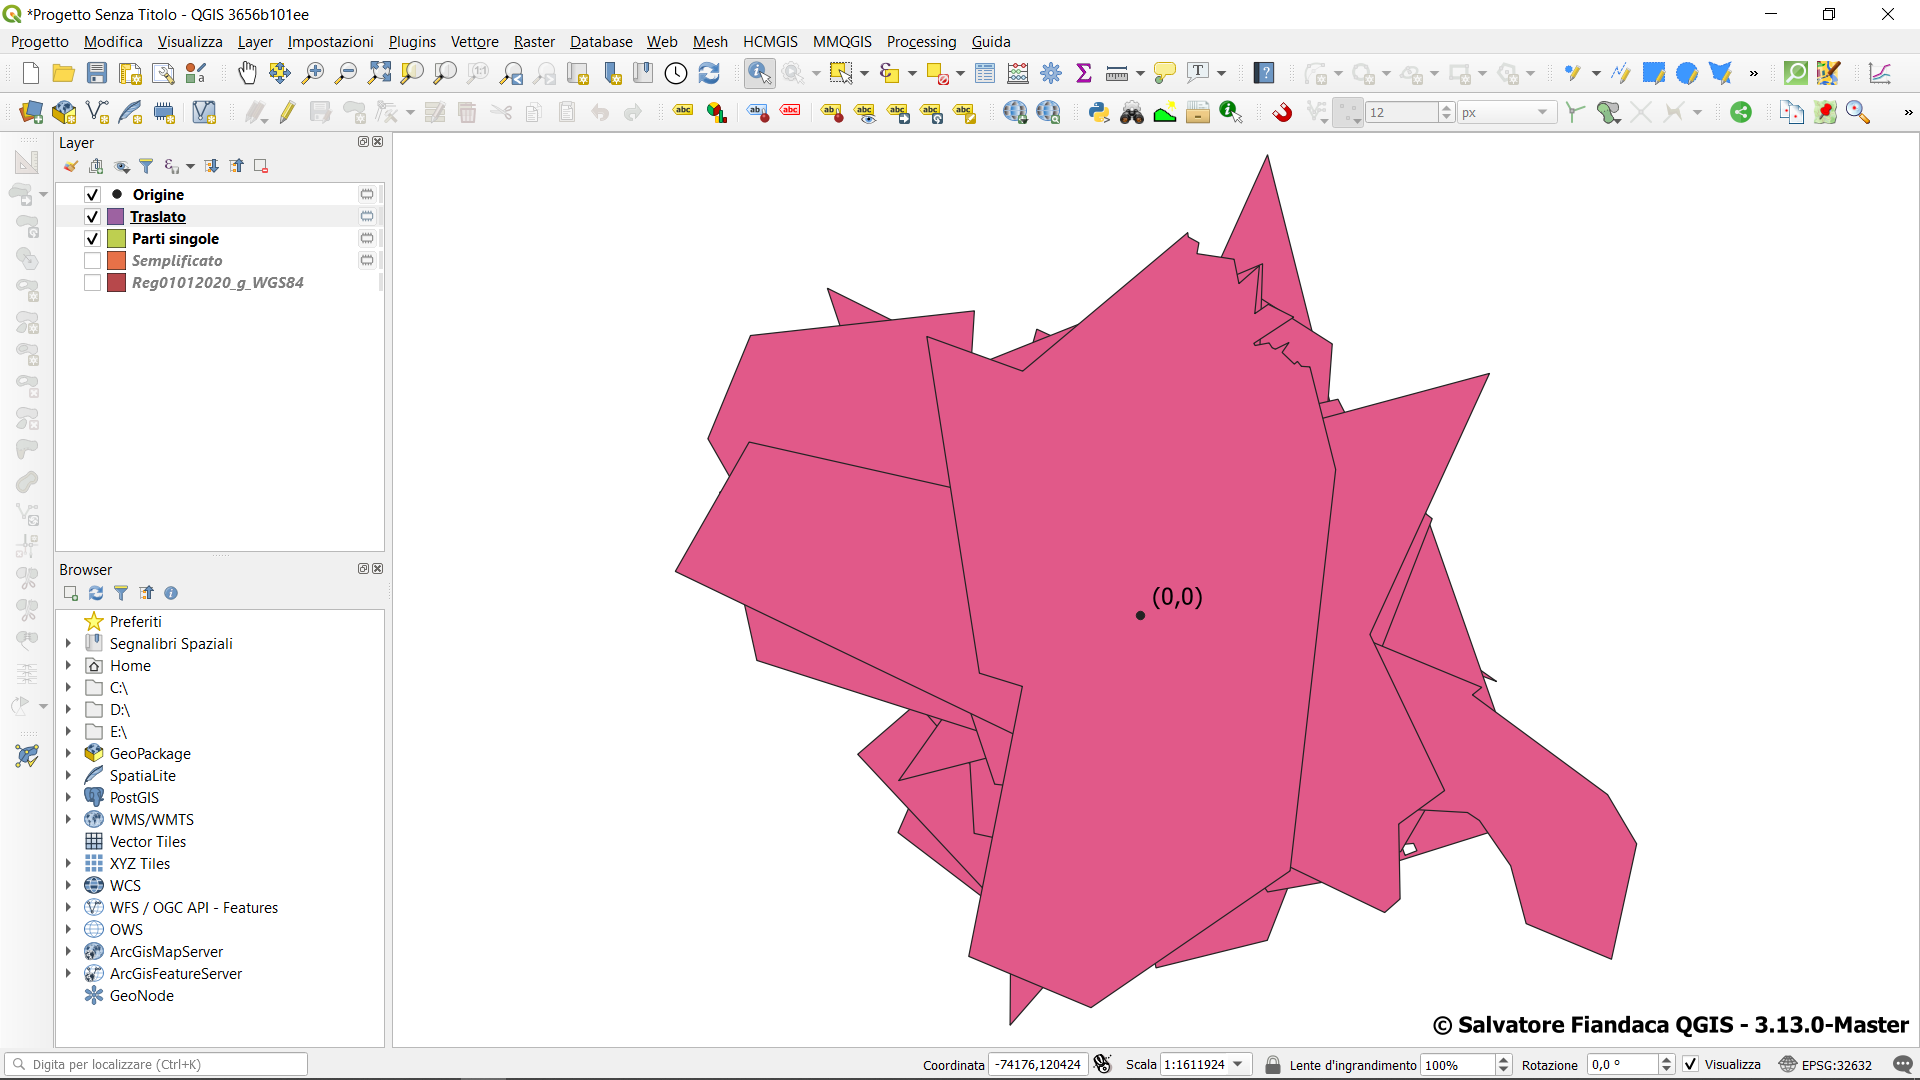This screenshot has width=1920, height=1080.
Task: Click the locator search field
Action: coord(160,1065)
